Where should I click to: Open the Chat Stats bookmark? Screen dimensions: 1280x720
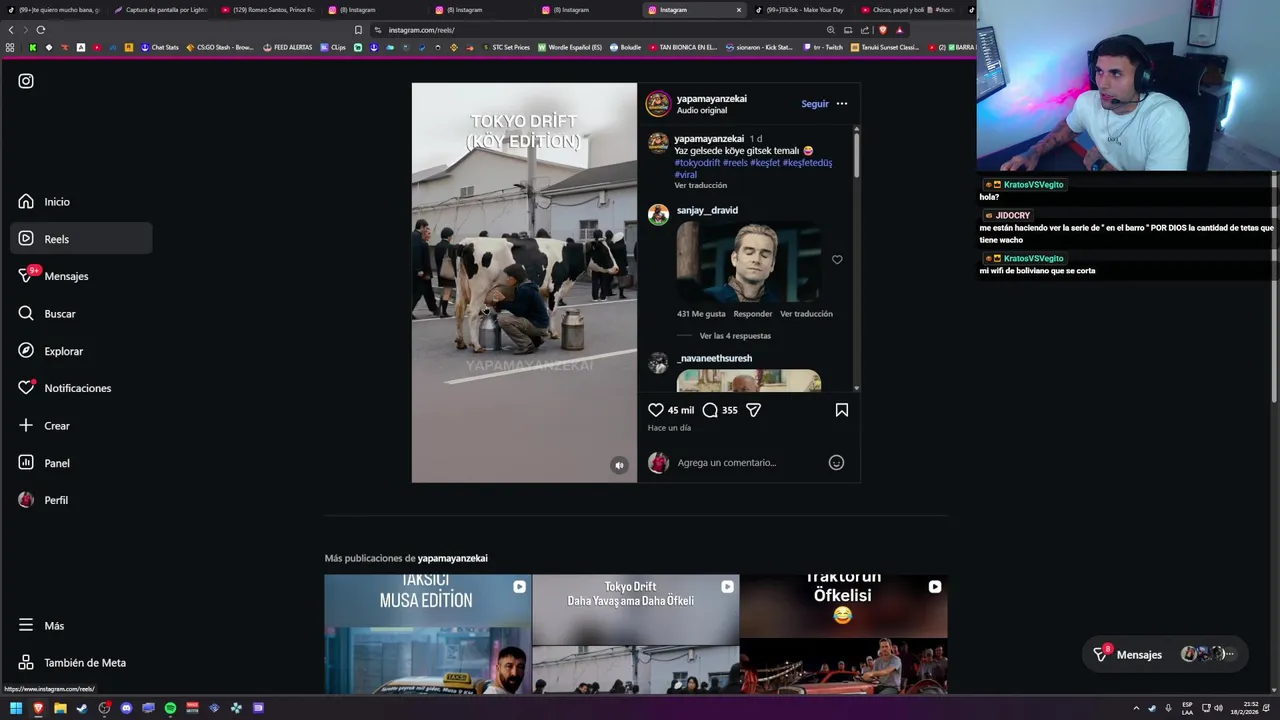click(x=160, y=47)
